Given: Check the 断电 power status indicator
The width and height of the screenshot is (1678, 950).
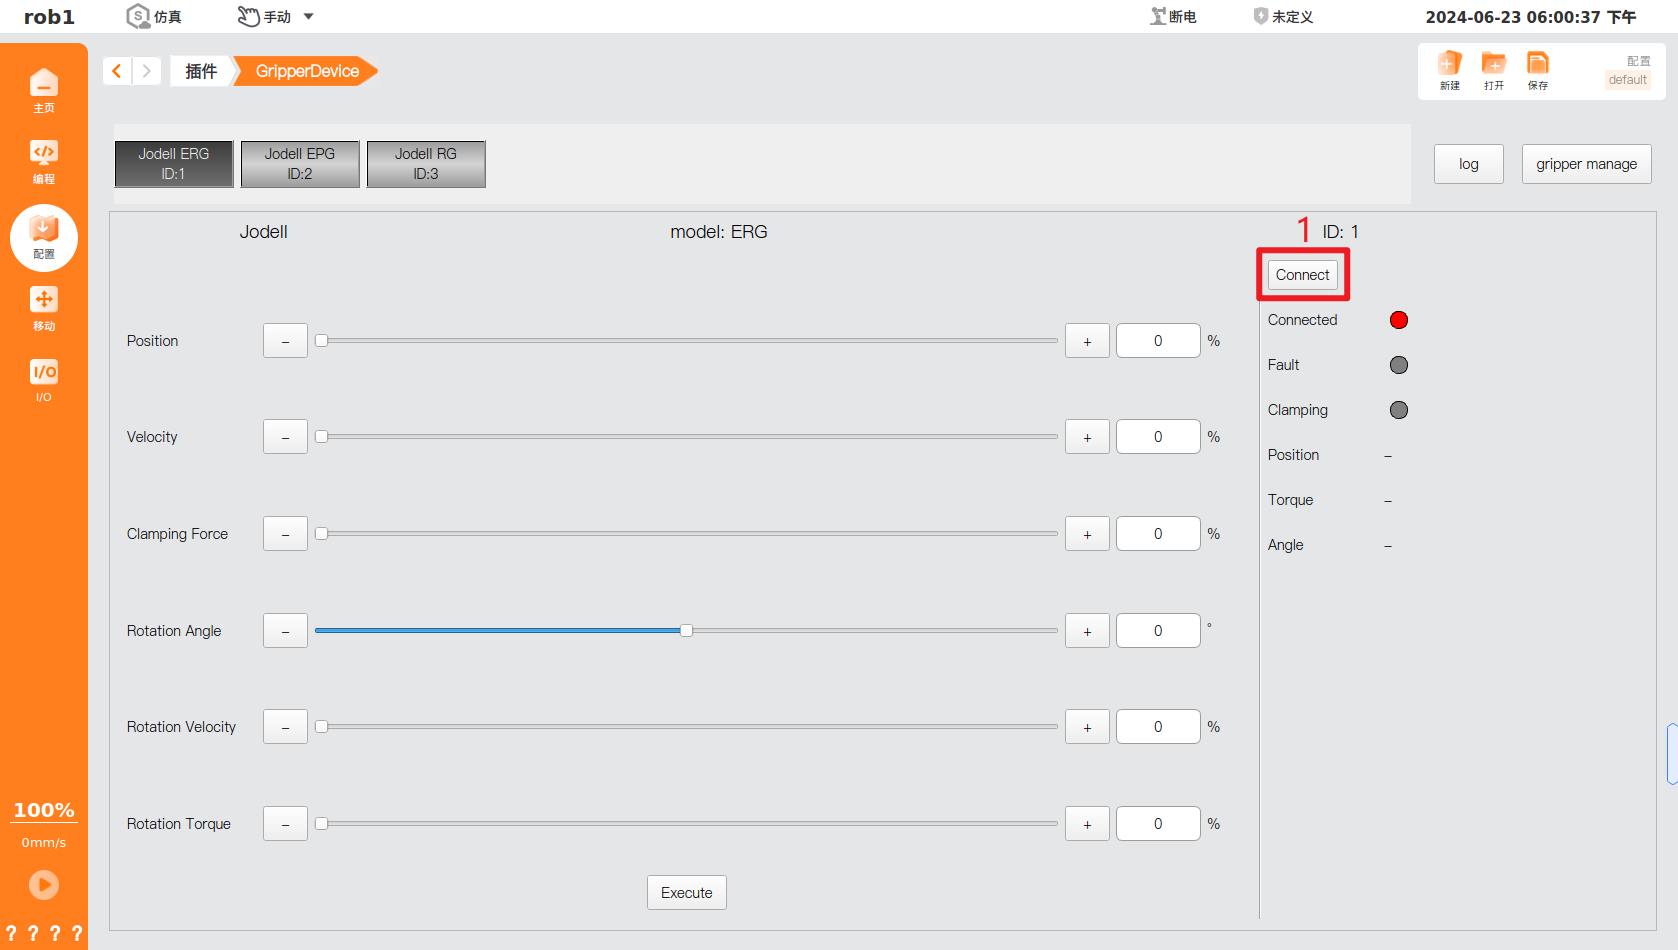Looking at the screenshot, I should 1172,16.
